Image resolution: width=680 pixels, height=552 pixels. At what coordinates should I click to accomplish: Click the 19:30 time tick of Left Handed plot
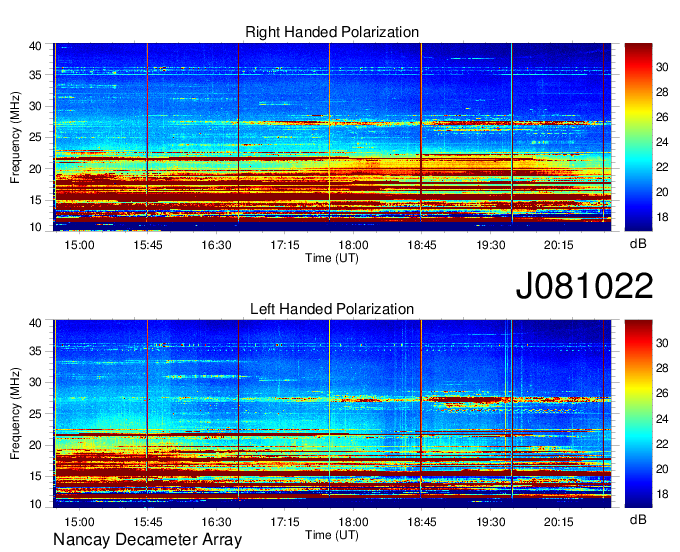tap(491, 522)
